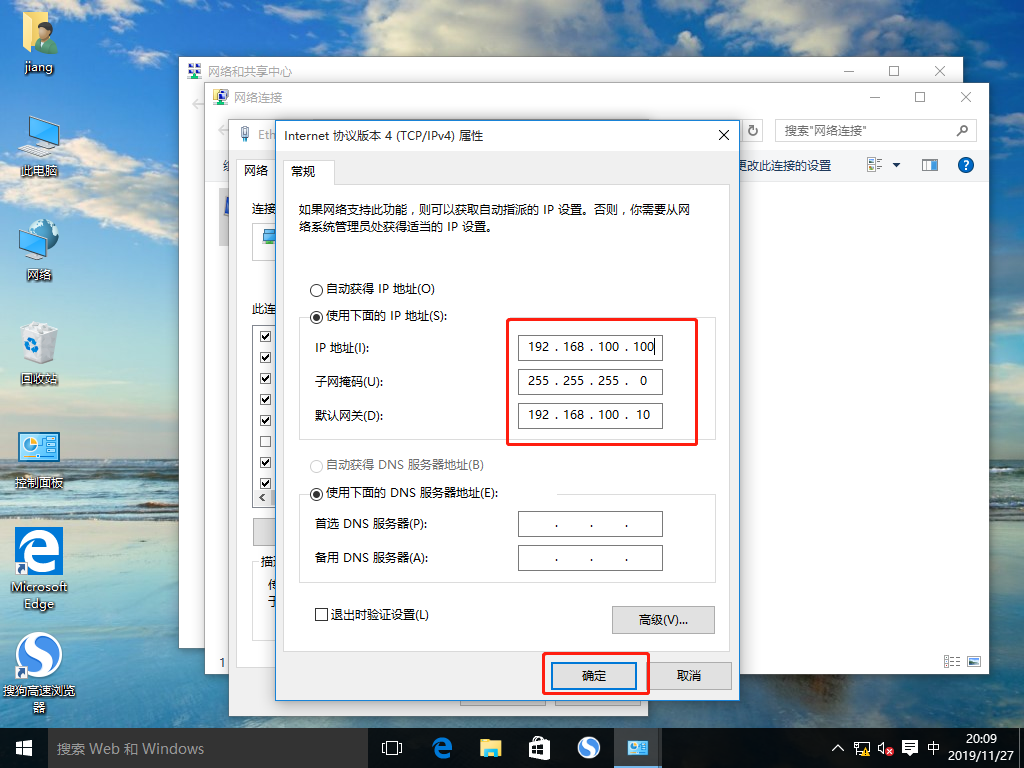Image resolution: width=1024 pixels, height=768 pixels.
Task: Click the taskbar 搜索 Web 和 Windows box
Action: coord(208,748)
